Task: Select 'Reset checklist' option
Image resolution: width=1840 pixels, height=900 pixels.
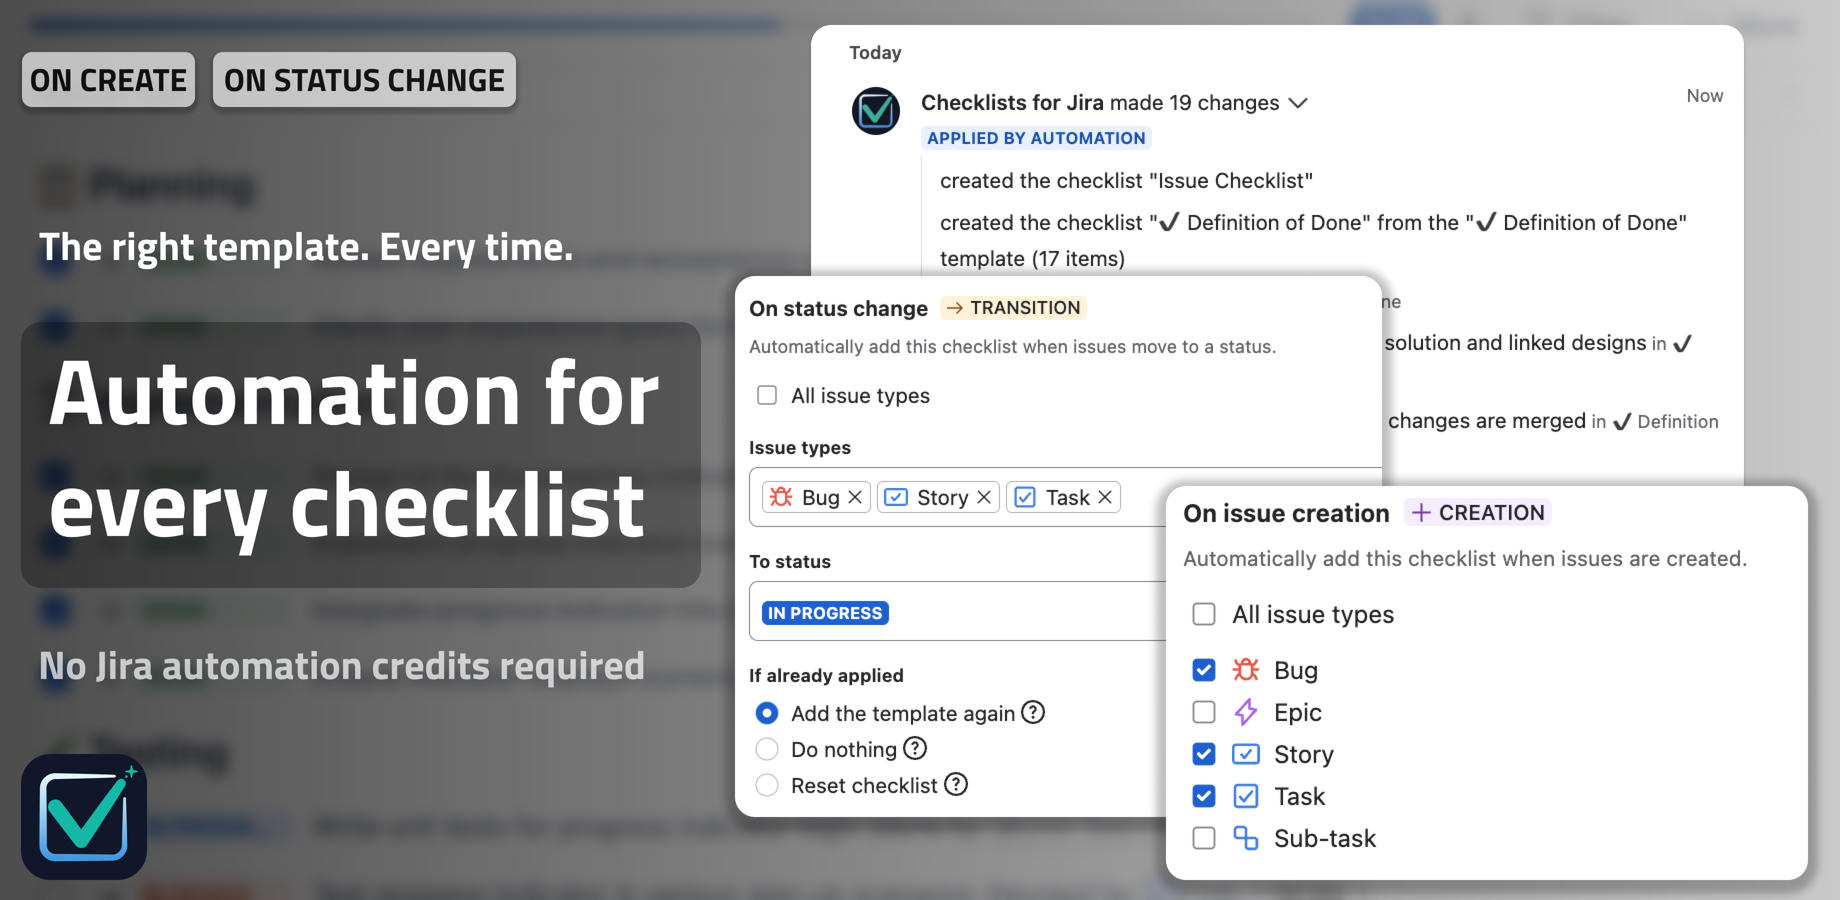Action: click(x=767, y=785)
